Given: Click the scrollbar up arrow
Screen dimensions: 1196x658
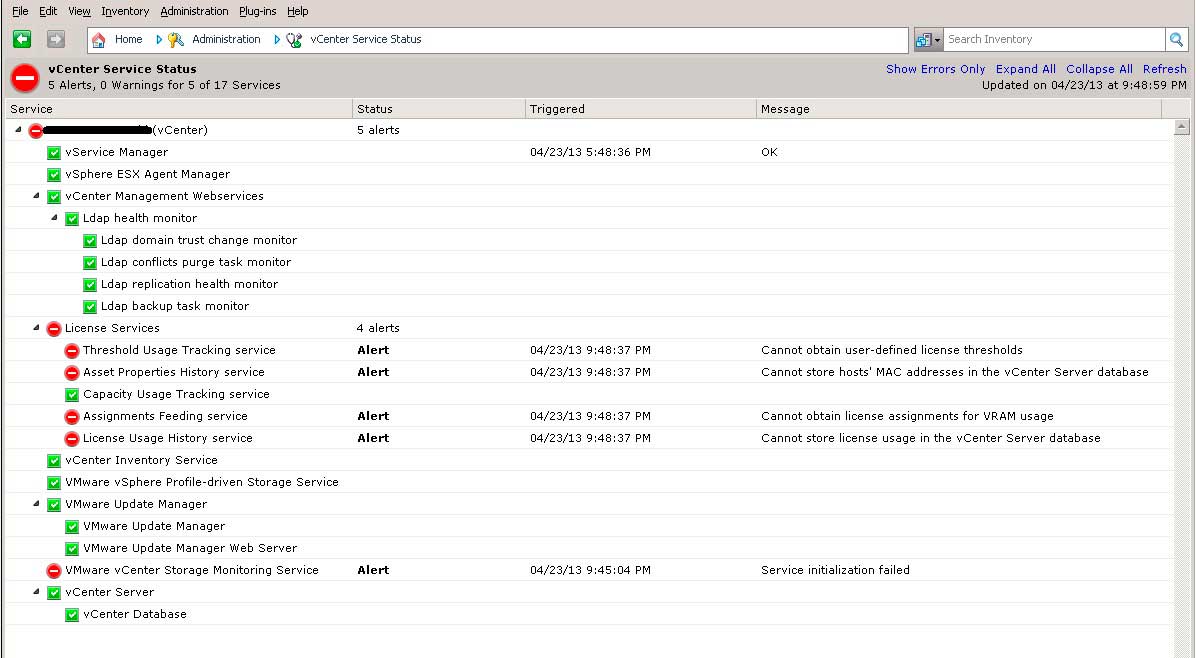Looking at the screenshot, I should coord(1182,127).
